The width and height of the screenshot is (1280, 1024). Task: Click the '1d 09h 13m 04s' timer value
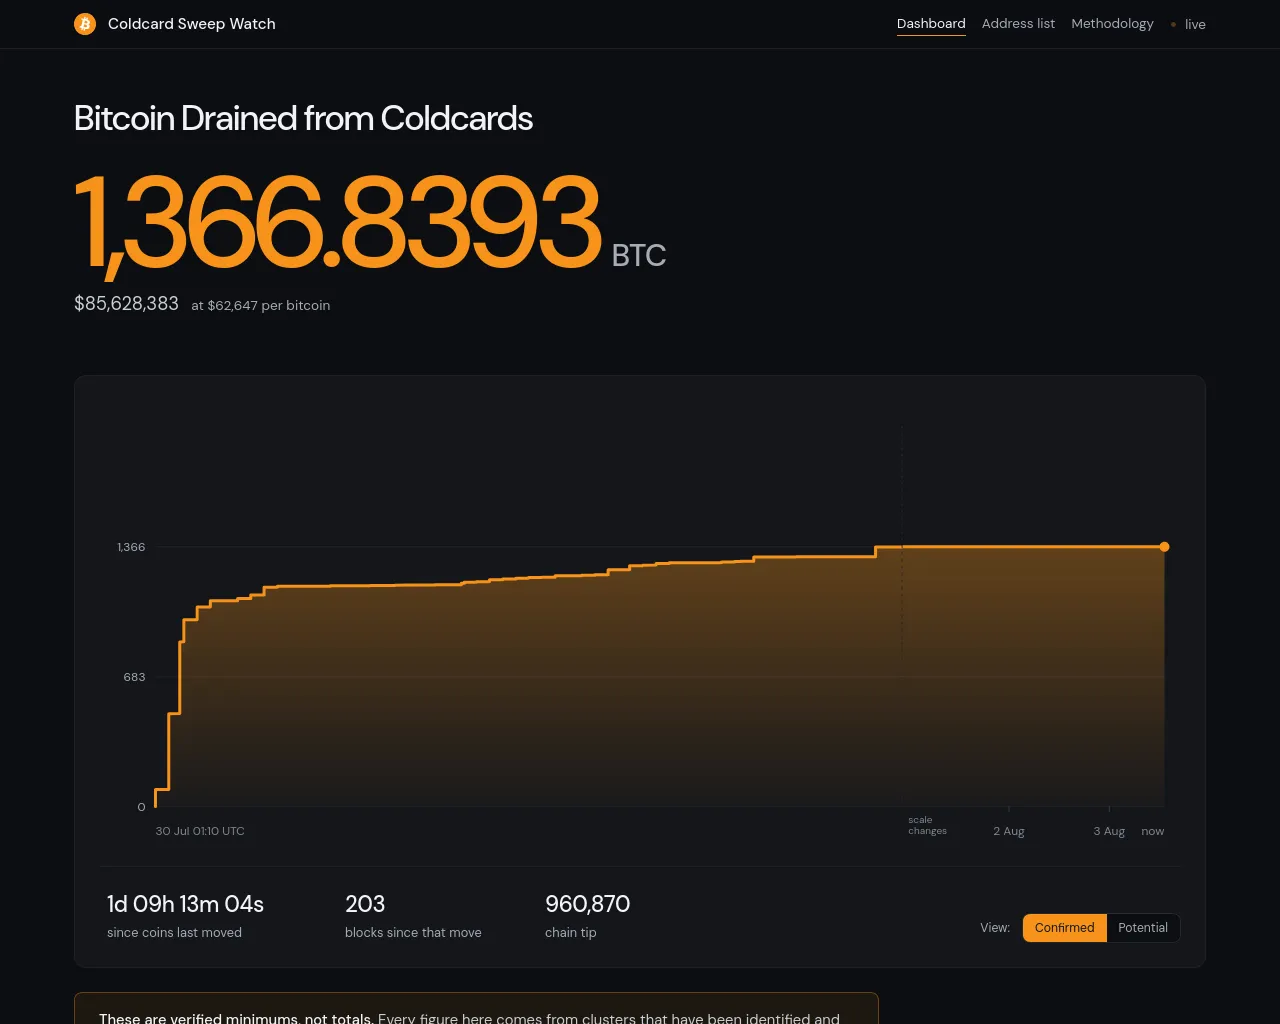[185, 904]
